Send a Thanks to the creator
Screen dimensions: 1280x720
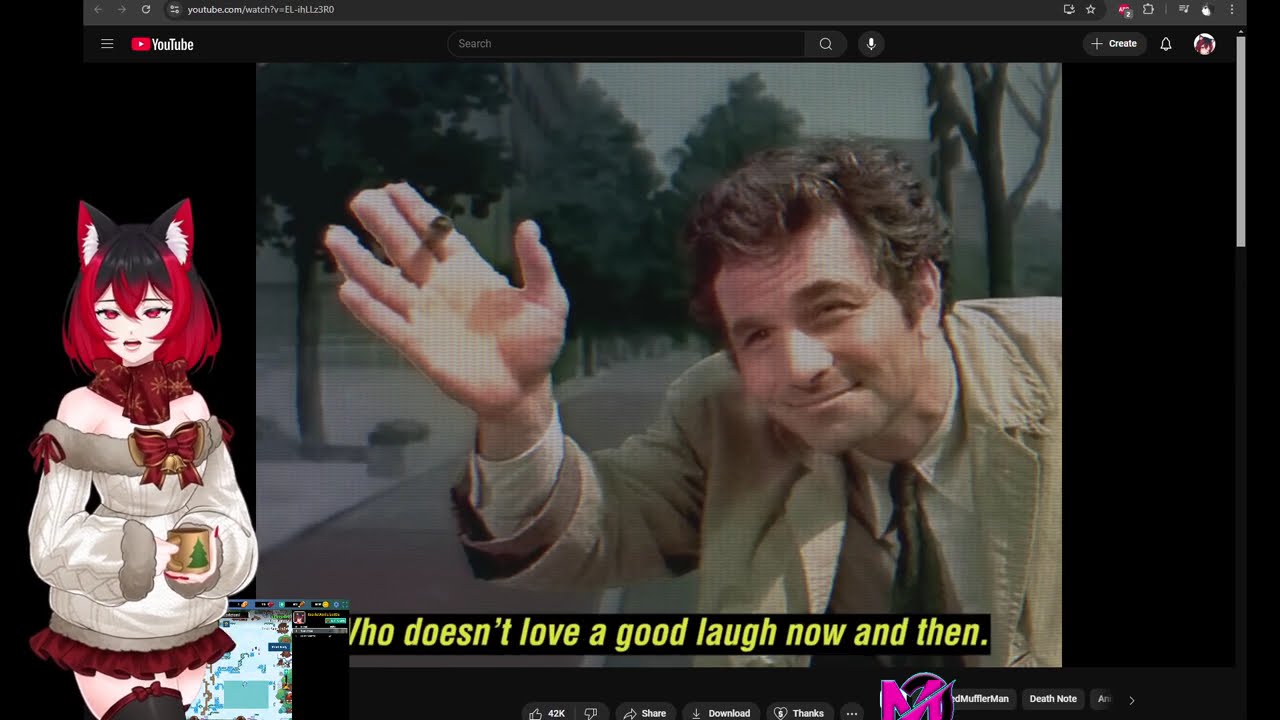pyautogui.click(x=800, y=713)
